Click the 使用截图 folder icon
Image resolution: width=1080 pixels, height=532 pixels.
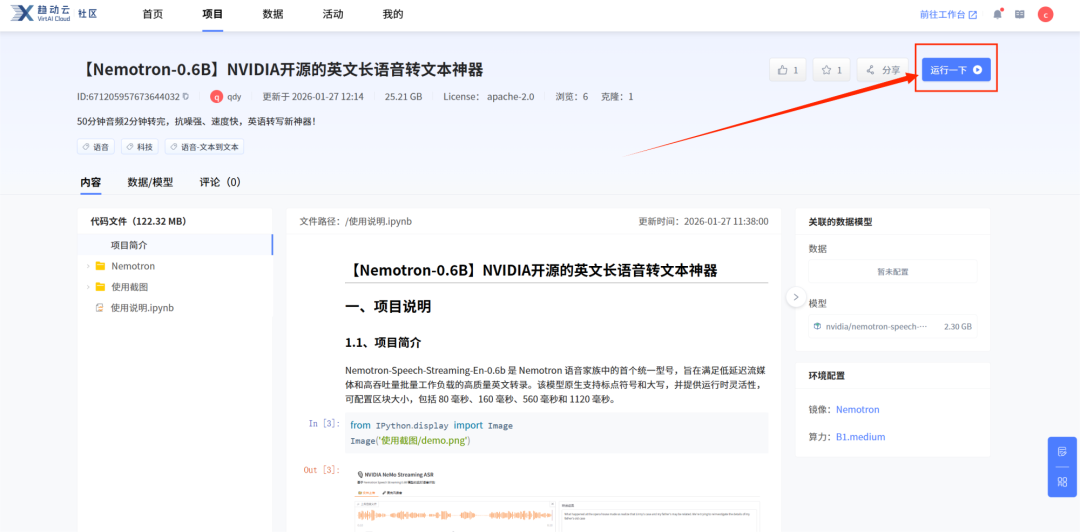(101, 287)
